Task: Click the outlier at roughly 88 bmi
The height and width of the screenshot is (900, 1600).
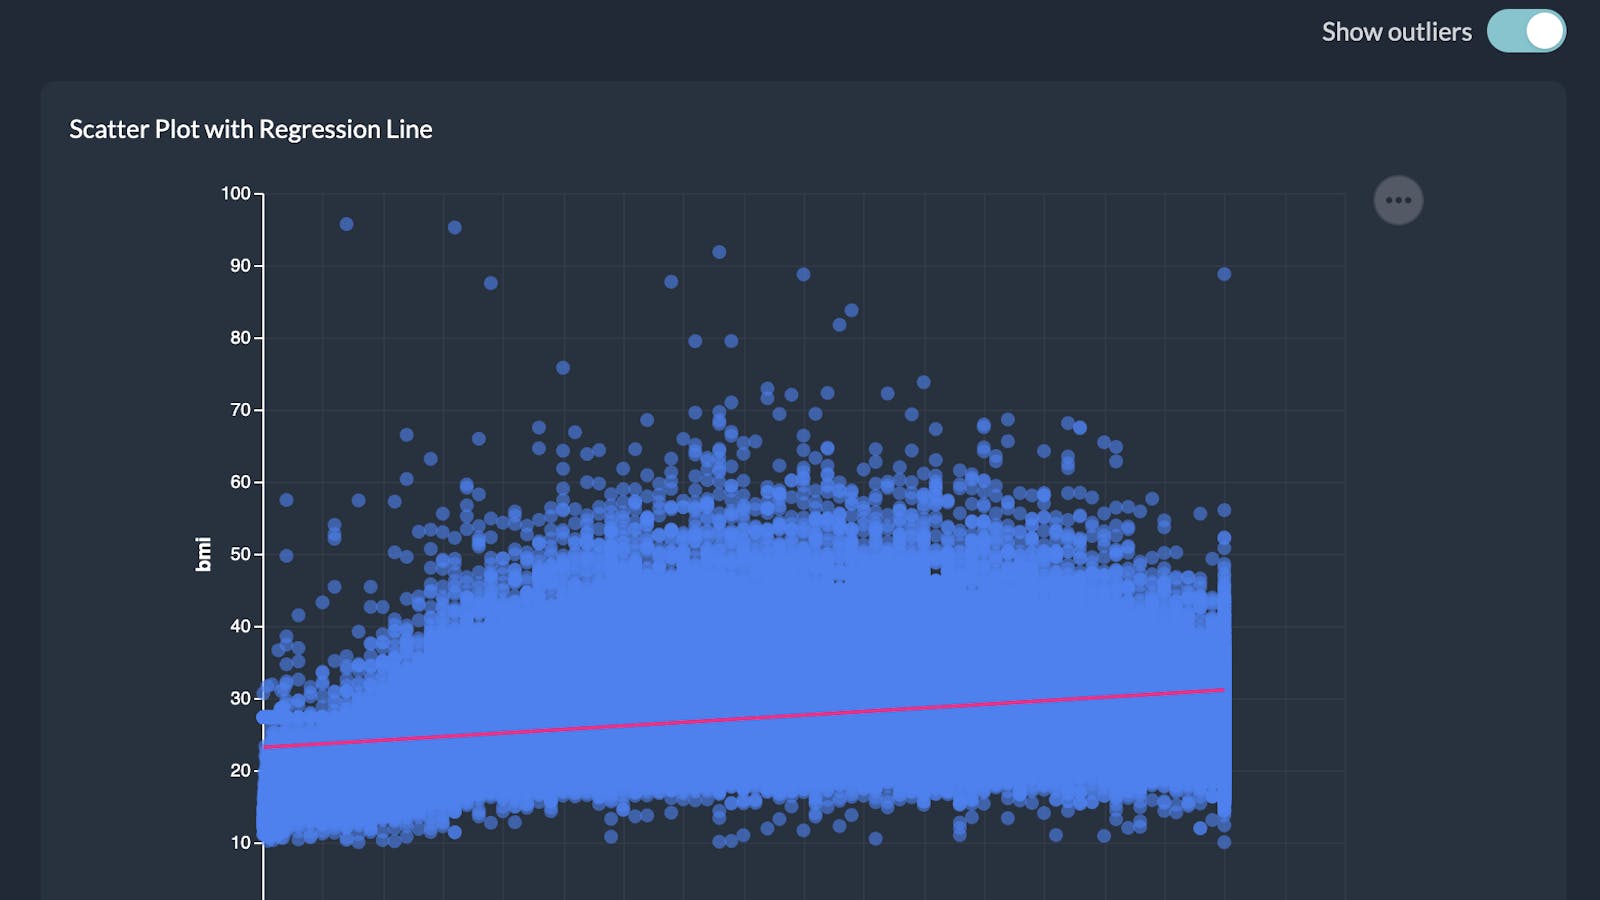Action: coord(670,281)
